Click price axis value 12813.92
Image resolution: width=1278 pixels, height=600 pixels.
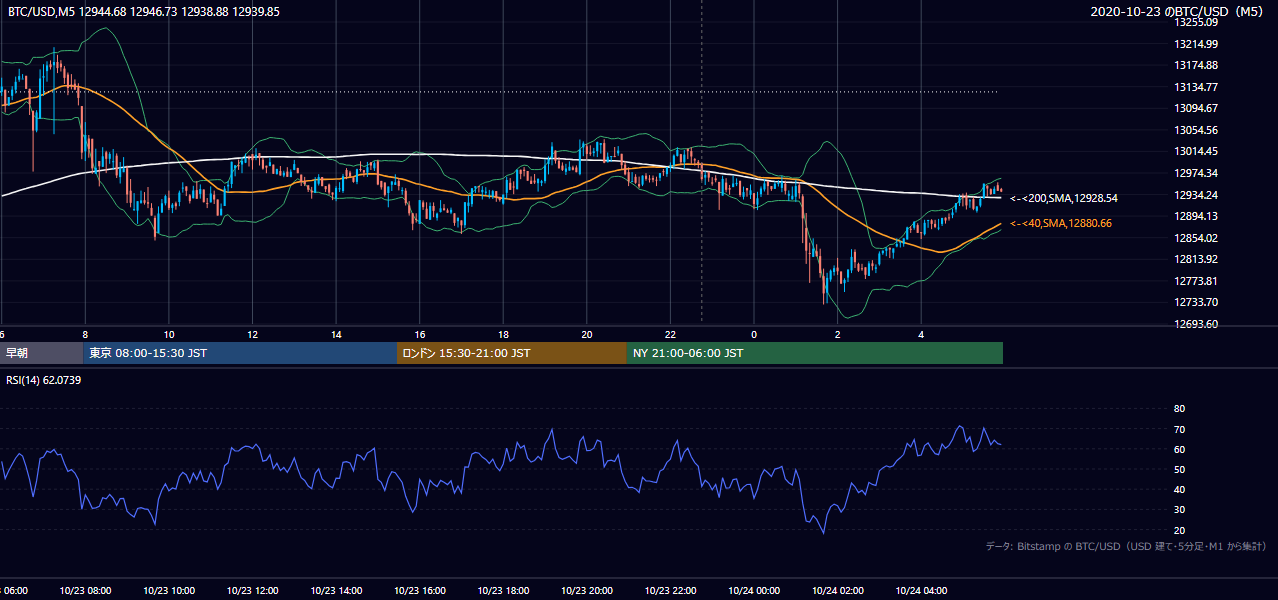tap(1196, 259)
